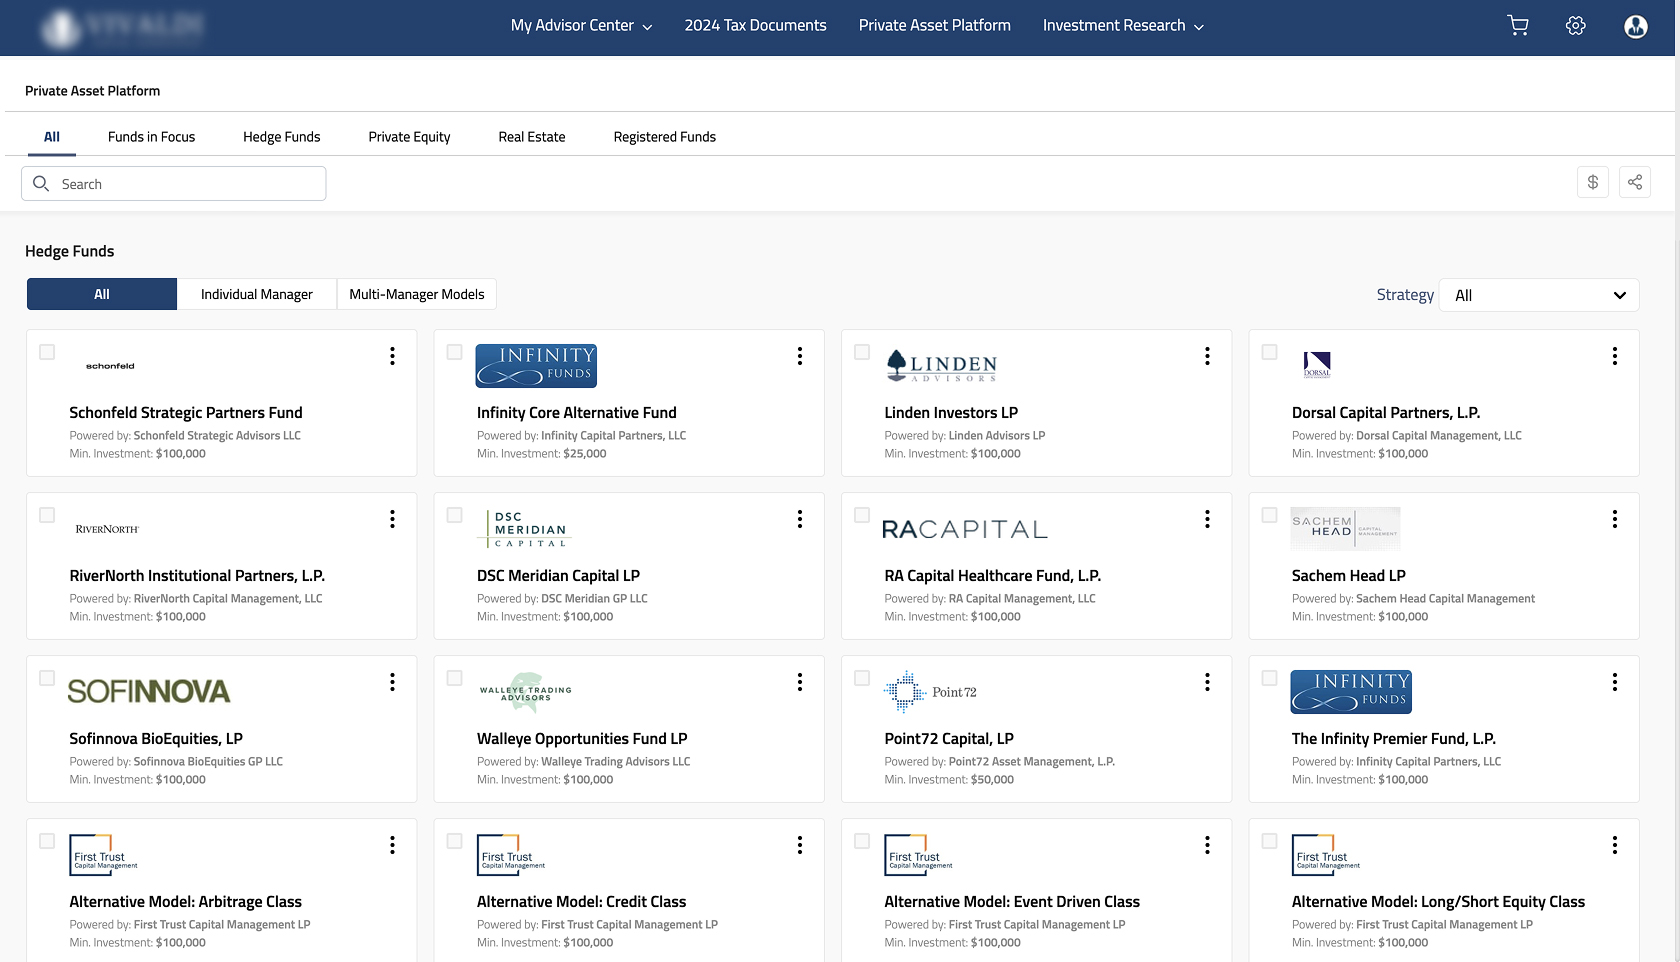Screen dimensions: 1680x962
Task: Open kebab menu on Infinity Premier Fund card
Action: tap(1615, 682)
